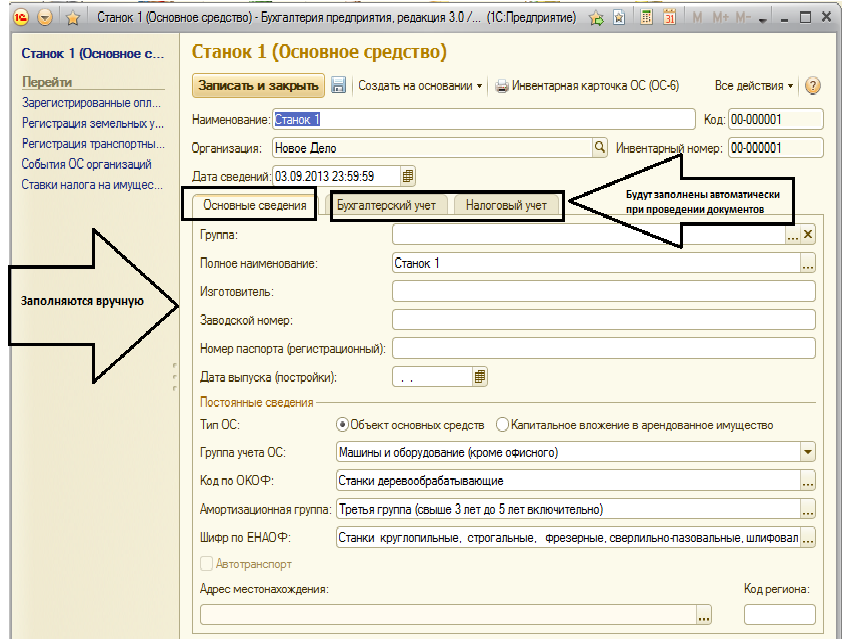Switch to Основные сведения tab
Screen dimensions: 846x639
coord(255,206)
